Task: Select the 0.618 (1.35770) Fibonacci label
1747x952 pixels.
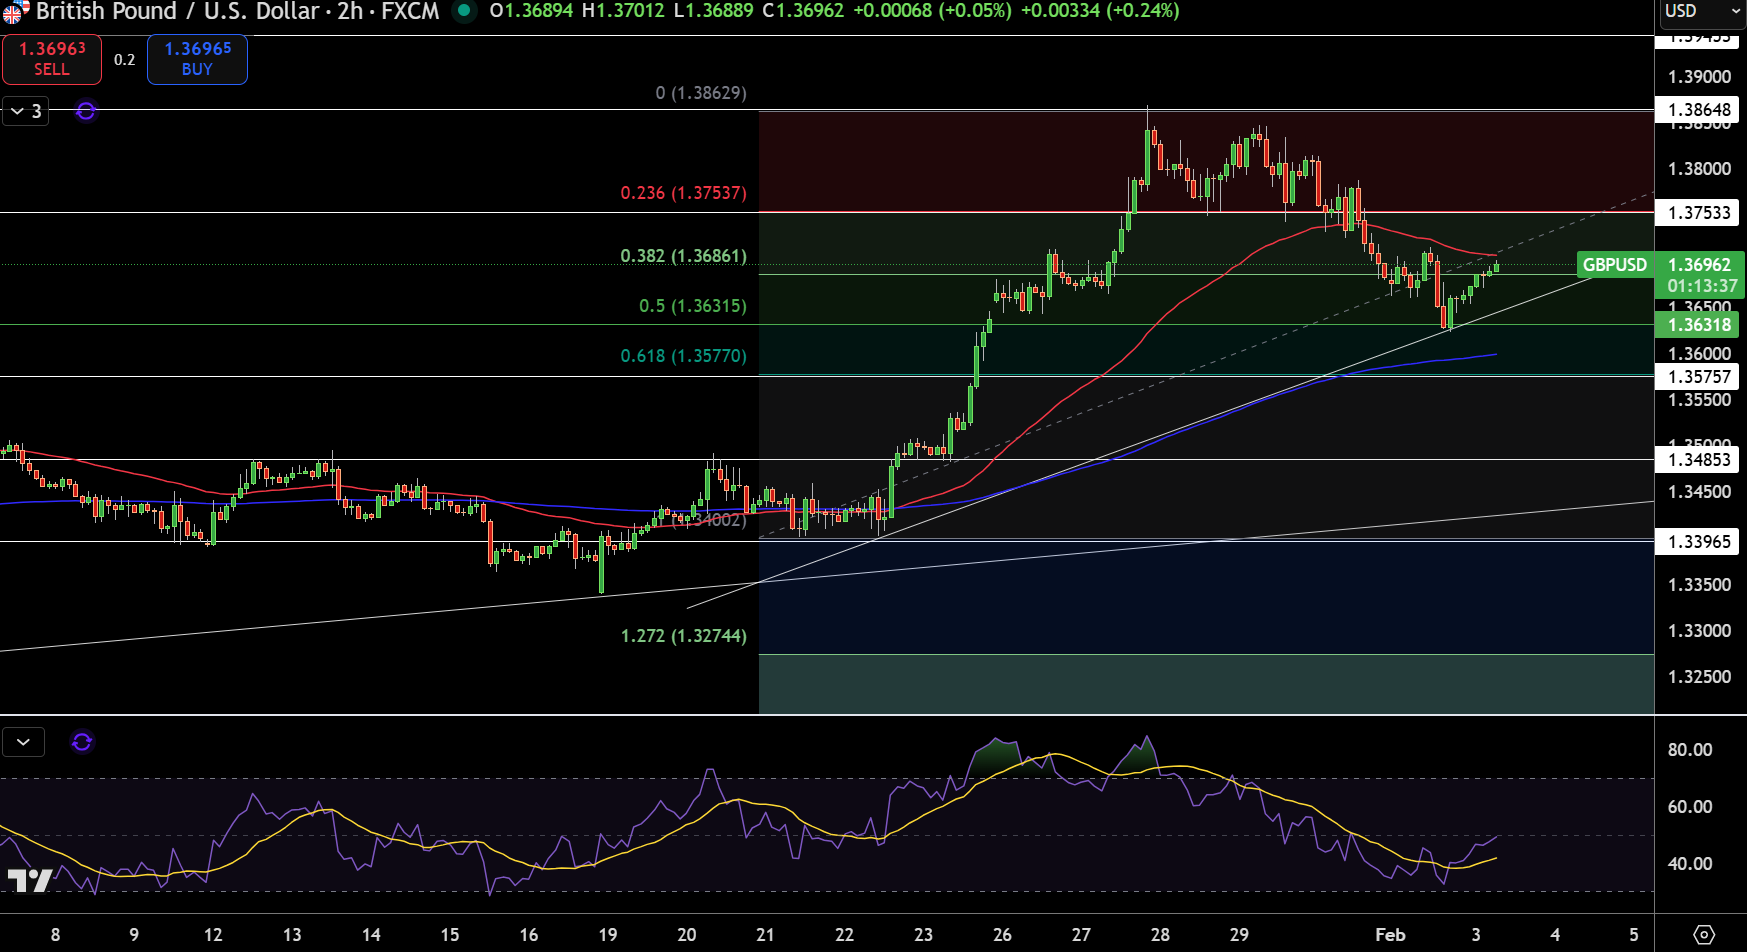Action: click(x=683, y=356)
